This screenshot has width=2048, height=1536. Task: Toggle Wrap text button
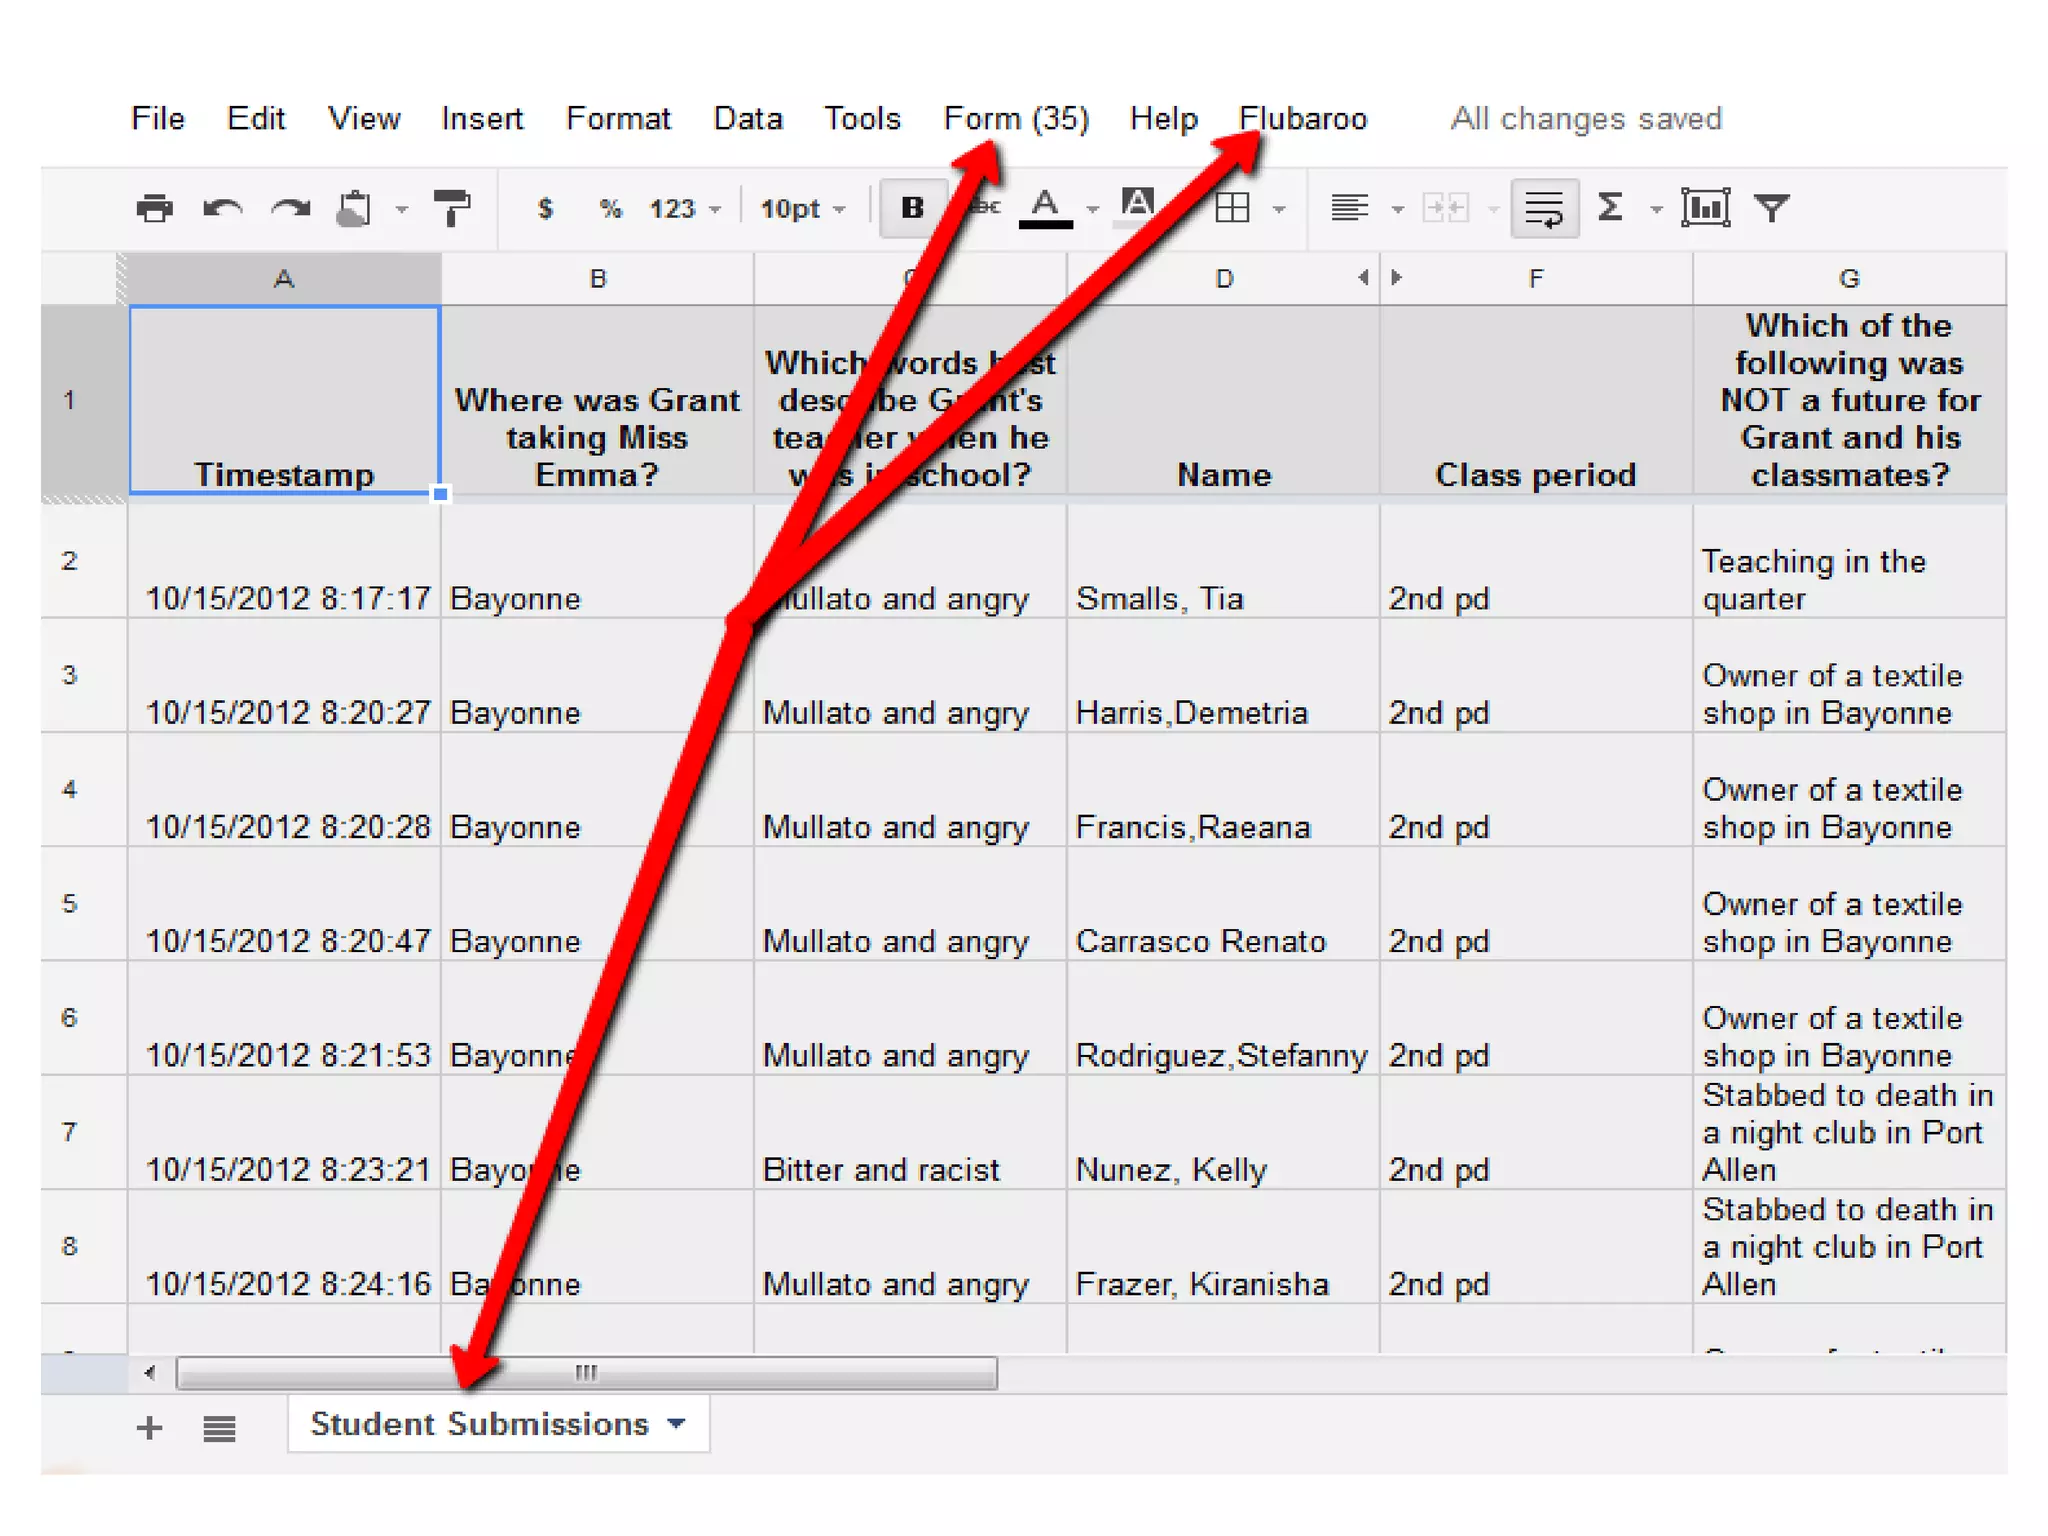click(1544, 208)
